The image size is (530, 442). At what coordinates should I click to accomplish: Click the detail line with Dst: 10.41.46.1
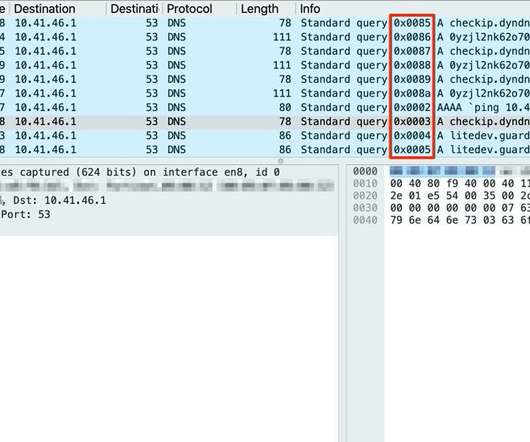tap(169, 200)
